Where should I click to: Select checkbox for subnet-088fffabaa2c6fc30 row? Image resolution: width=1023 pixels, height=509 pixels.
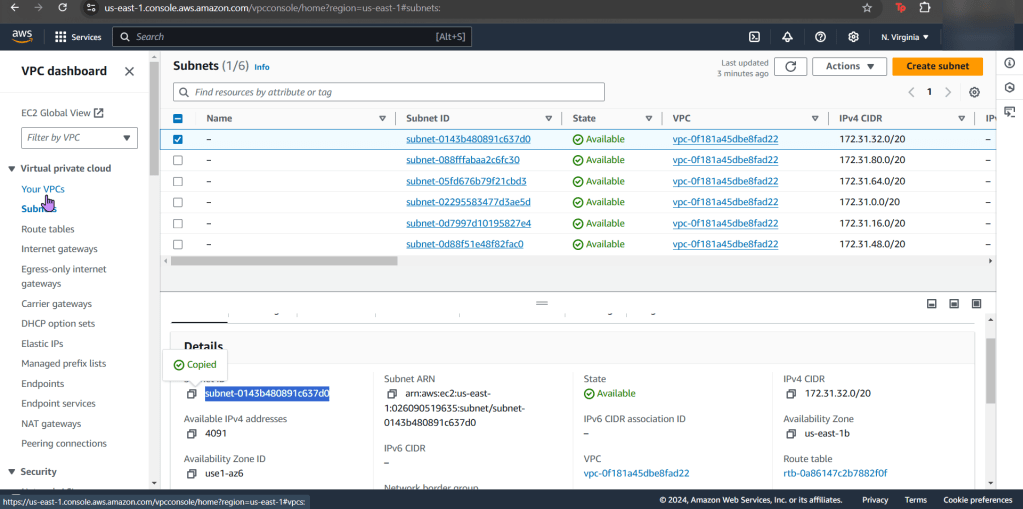[x=178, y=160]
